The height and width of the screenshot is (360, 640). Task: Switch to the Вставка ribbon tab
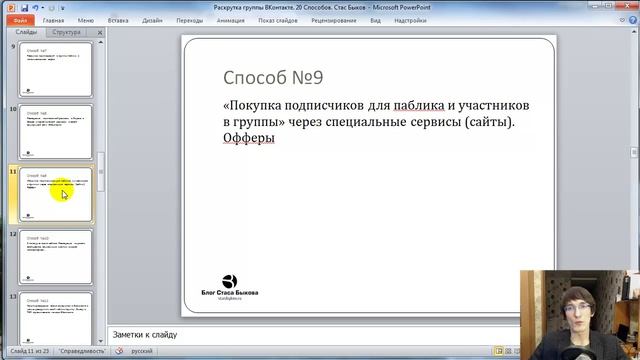pyautogui.click(x=118, y=20)
